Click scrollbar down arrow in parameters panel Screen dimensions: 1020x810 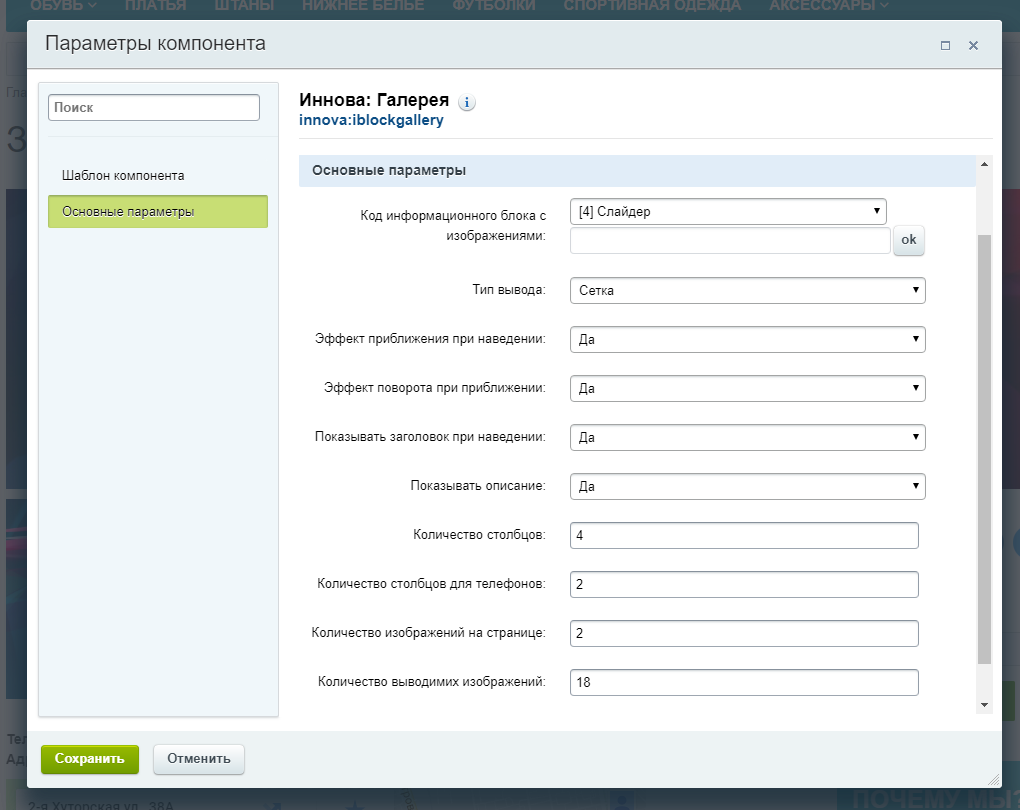coord(984,705)
